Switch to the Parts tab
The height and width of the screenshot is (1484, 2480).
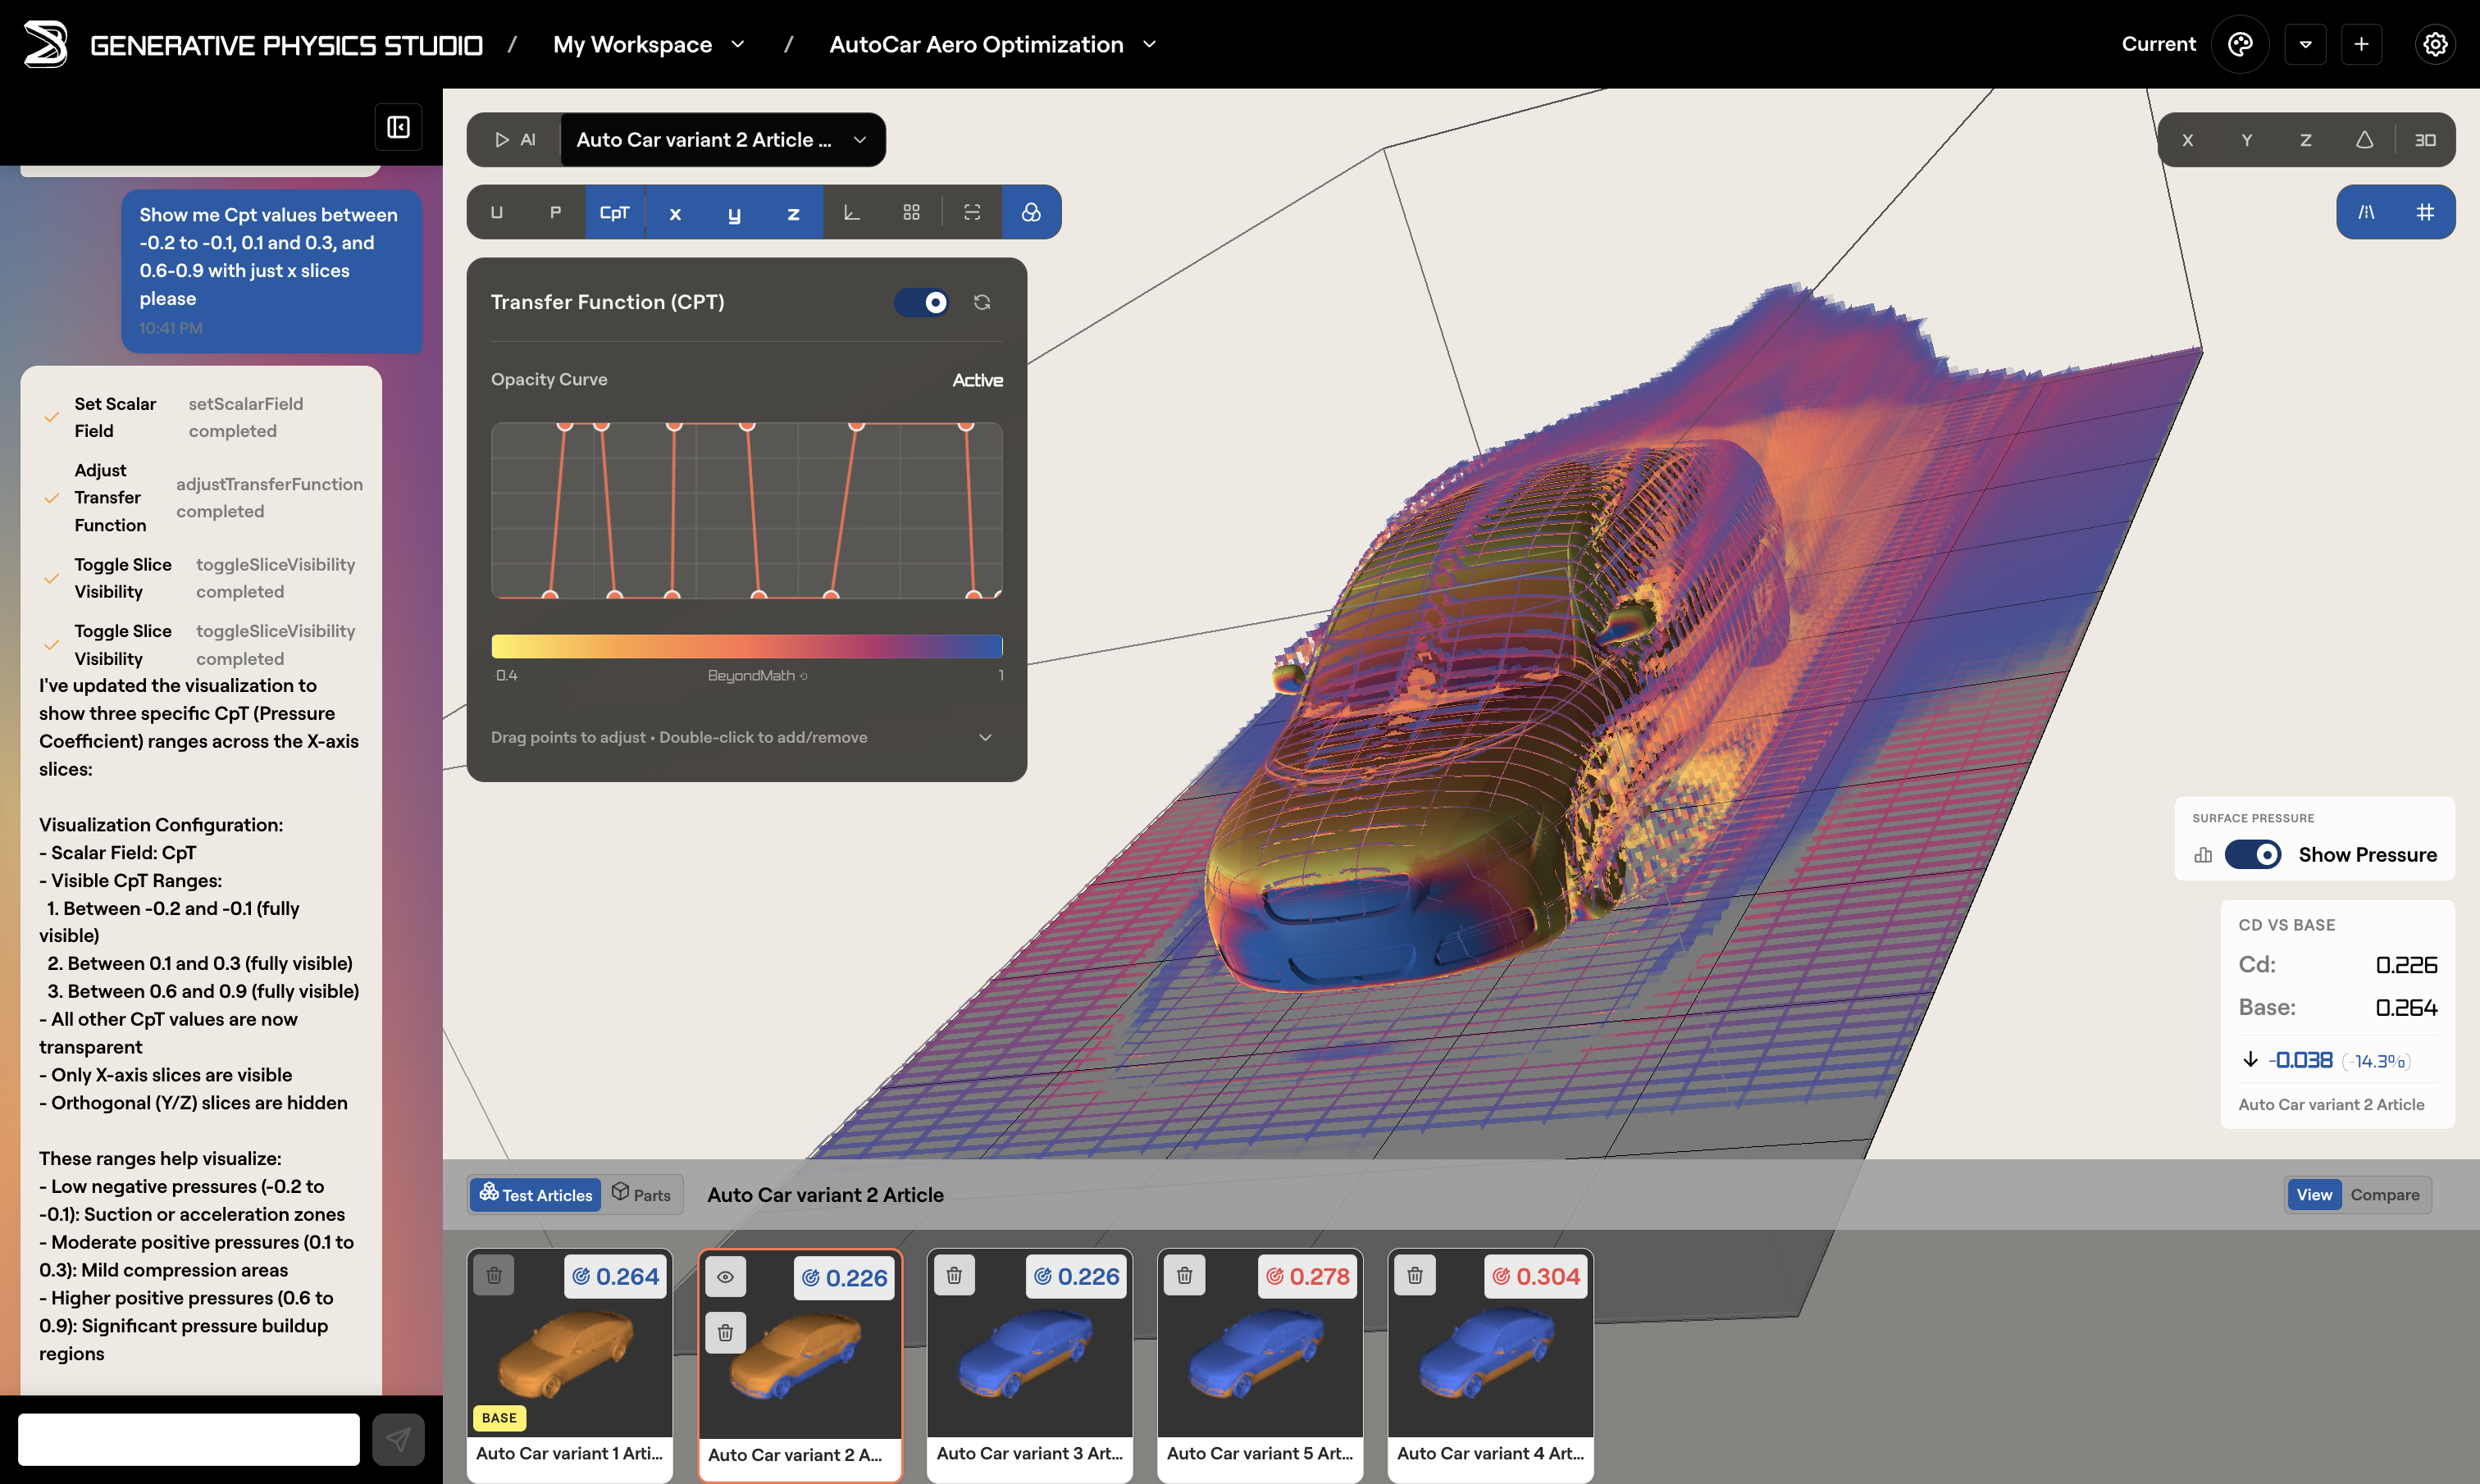642,1194
